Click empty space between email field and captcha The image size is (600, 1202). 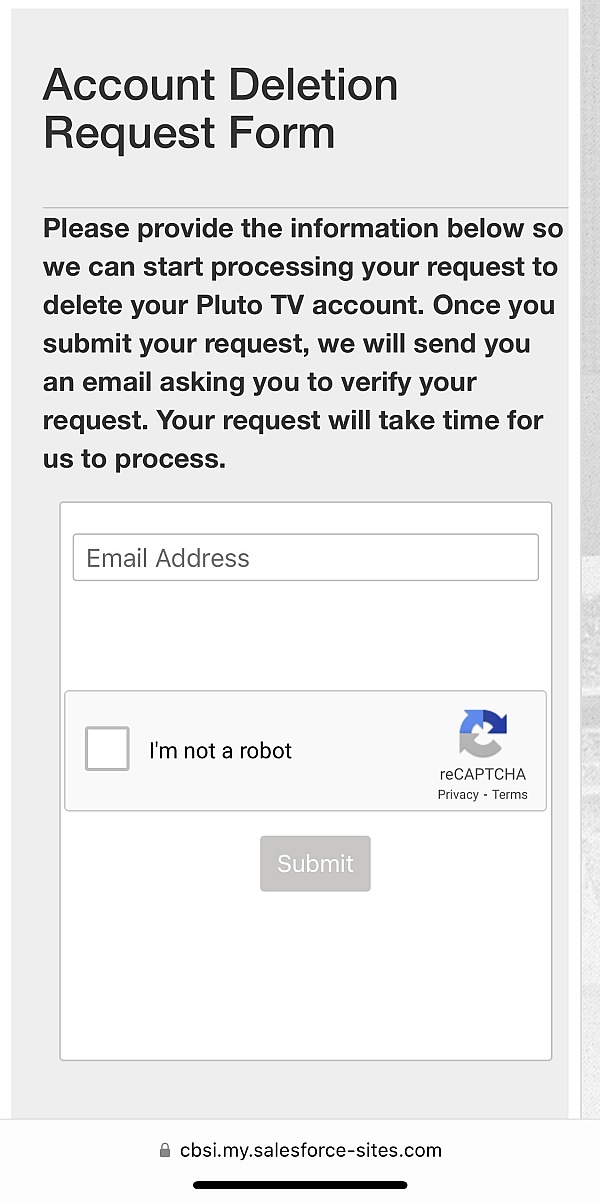pos(306,635)
